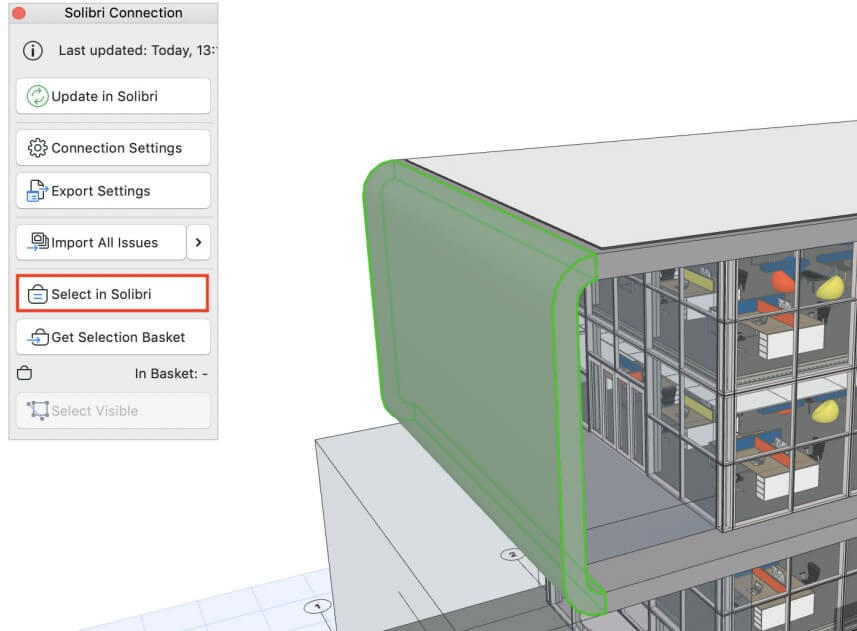Click the Select Visible button
The image size is (857, 631).
click(113, 410)
